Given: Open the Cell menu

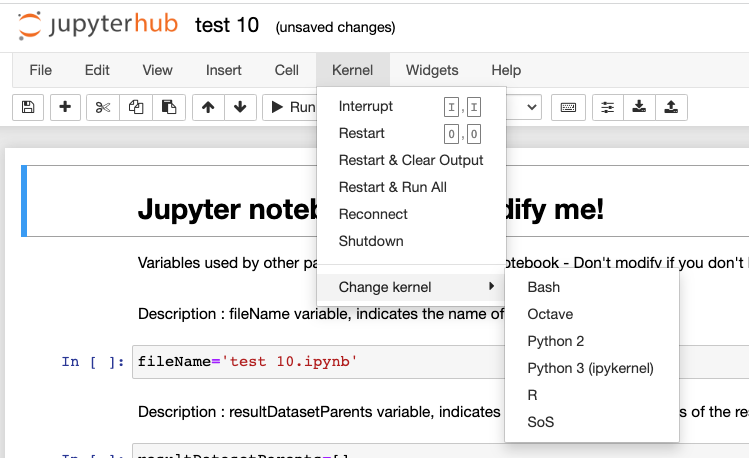Looking at the screenshot, I should 287,70.
